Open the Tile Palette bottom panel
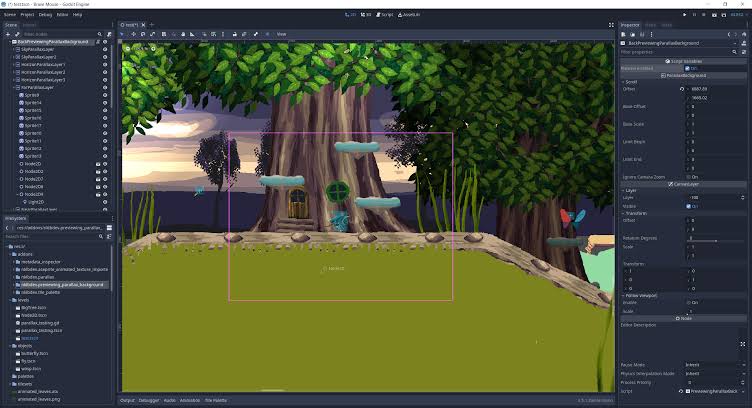Image resolution: width=752 pixels, height=408 pixels. pyautogui.click(x=216, y=400)
